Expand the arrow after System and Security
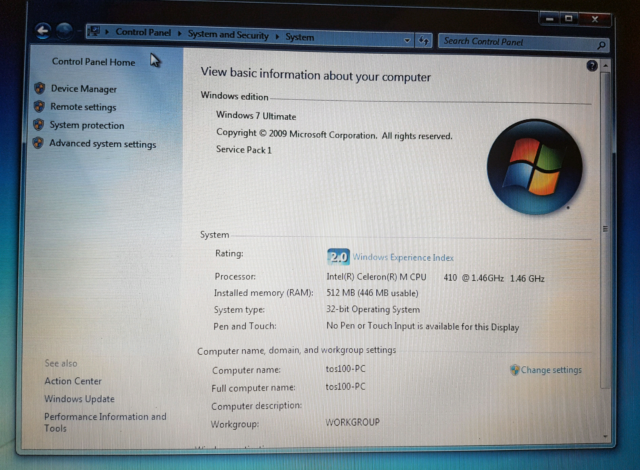 (277, 36)
